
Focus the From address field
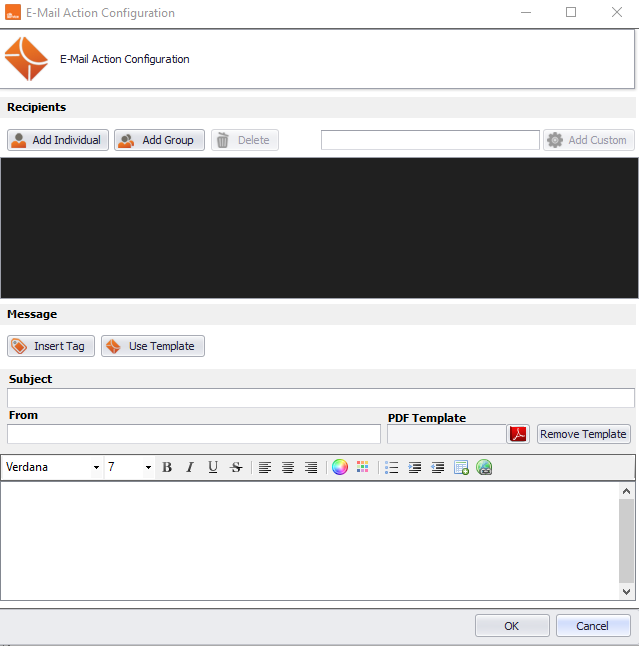tap(194, 434)
